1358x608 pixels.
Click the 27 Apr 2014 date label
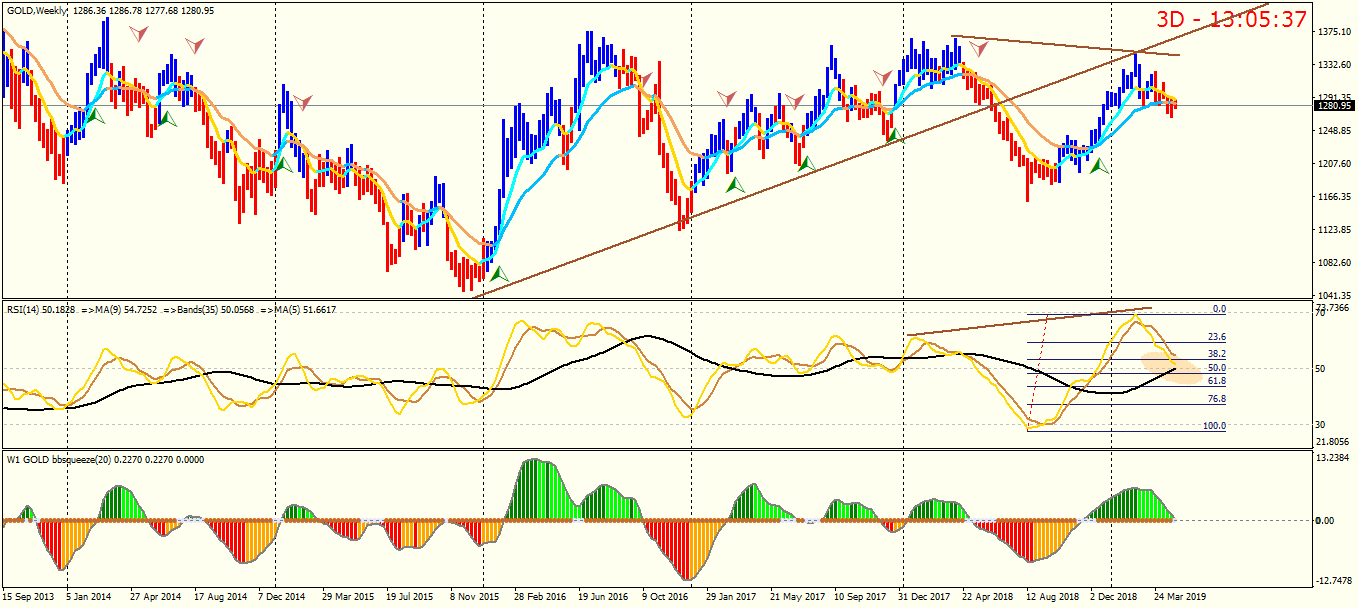click(x=155, y=596)
